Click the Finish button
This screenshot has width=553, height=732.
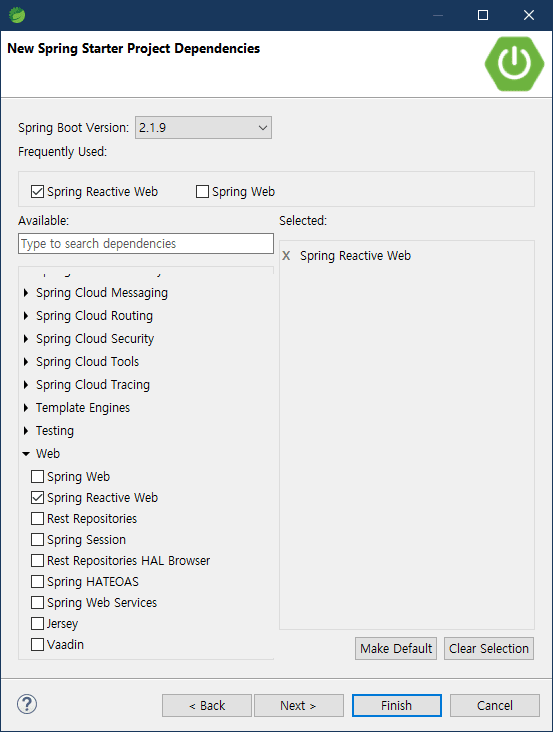click(x=397, y=705)
